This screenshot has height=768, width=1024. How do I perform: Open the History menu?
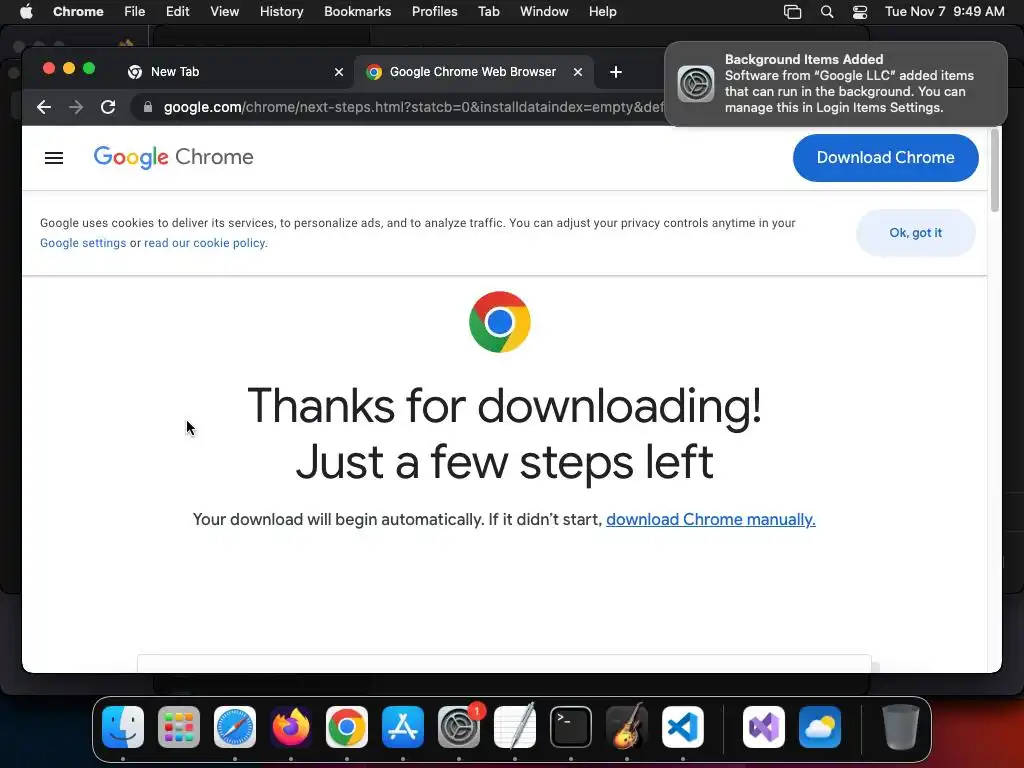(x=281, y=12)
